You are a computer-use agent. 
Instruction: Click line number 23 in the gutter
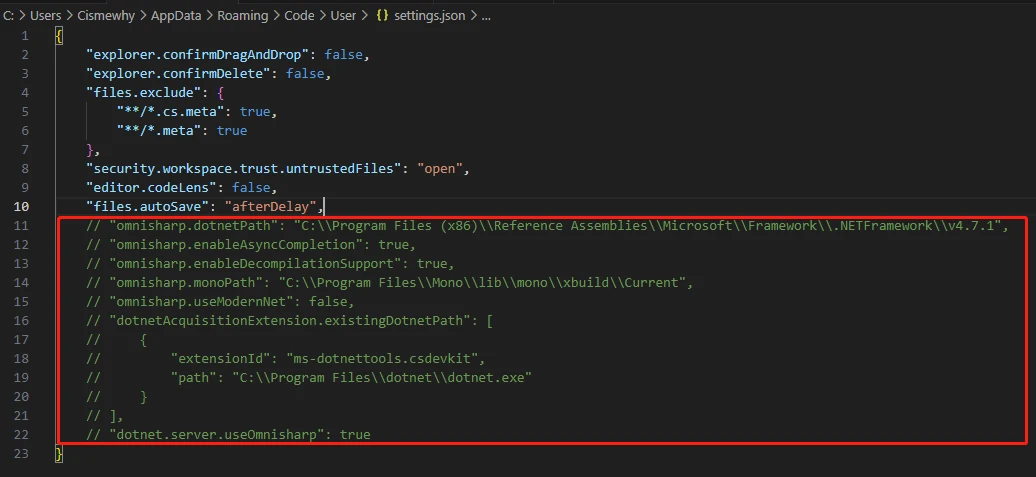pos(21,454)
